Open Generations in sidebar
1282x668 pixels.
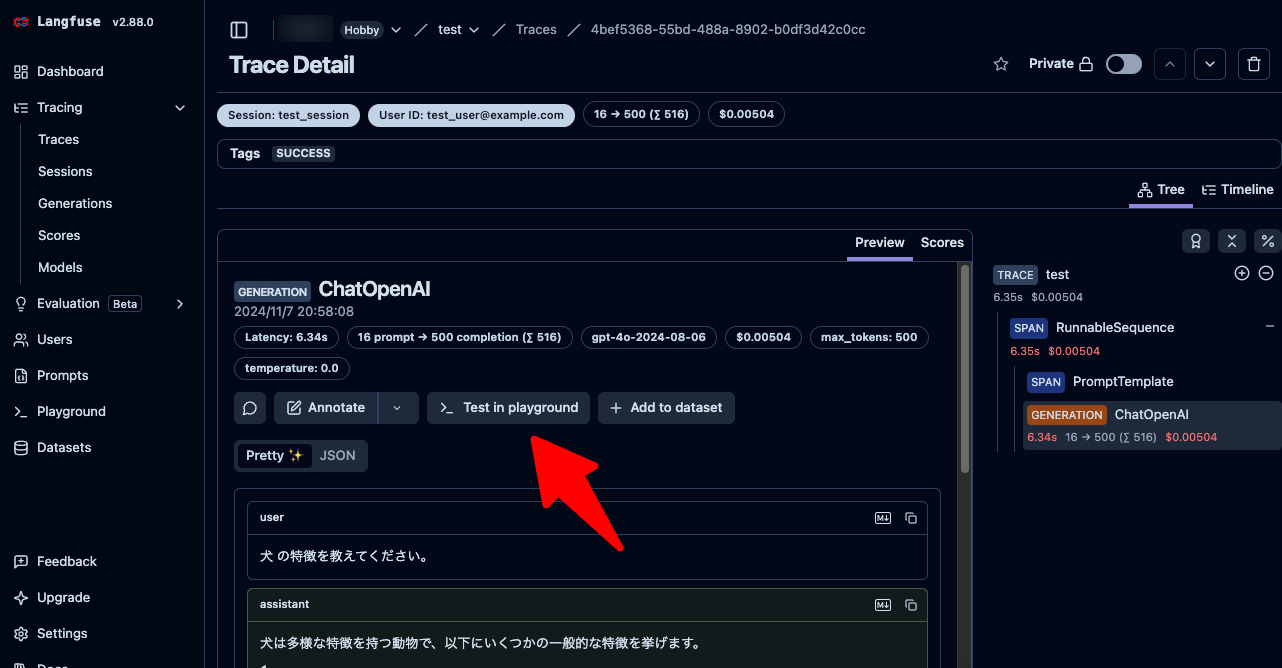pyautogui.click(x=75, y=204)
